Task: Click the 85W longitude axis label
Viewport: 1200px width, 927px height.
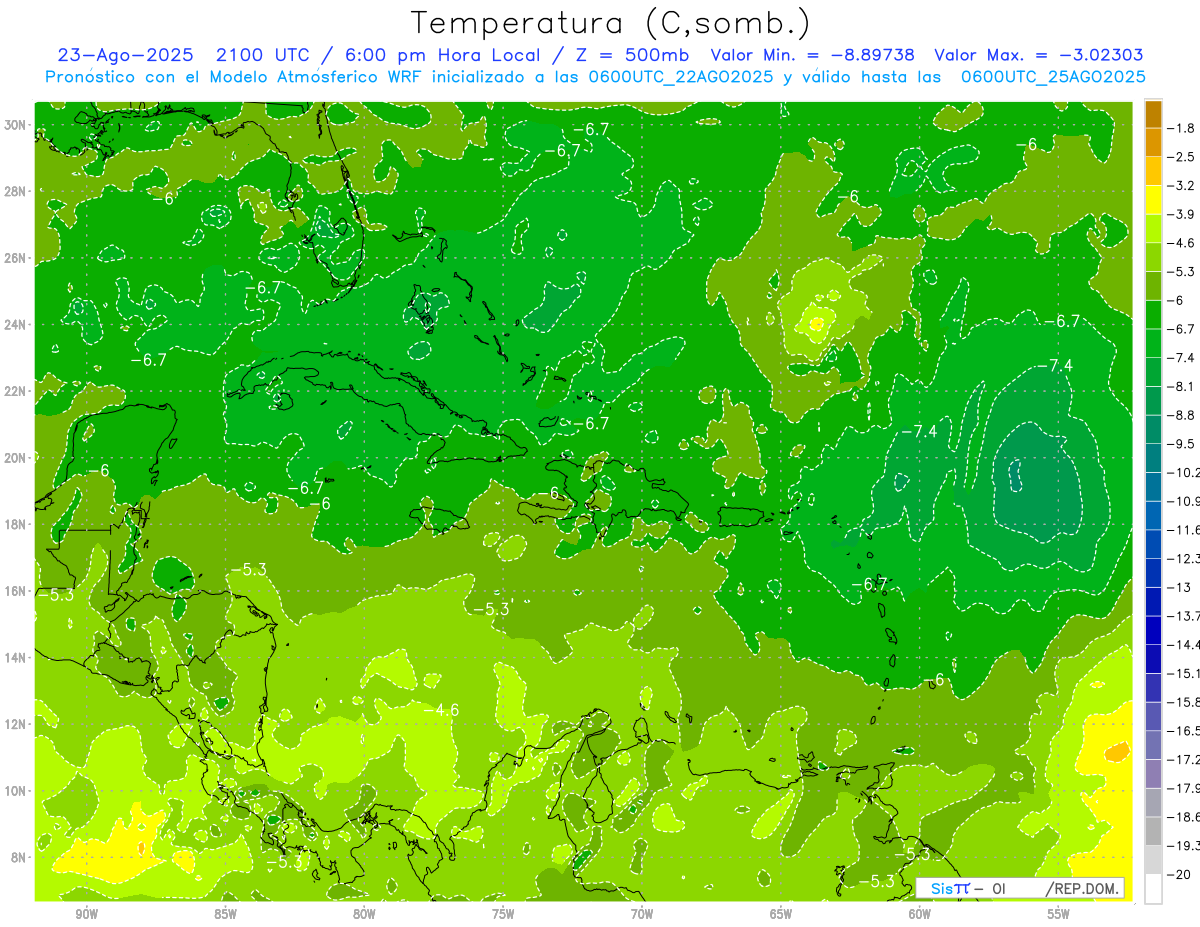Action: tap(226, 914)
